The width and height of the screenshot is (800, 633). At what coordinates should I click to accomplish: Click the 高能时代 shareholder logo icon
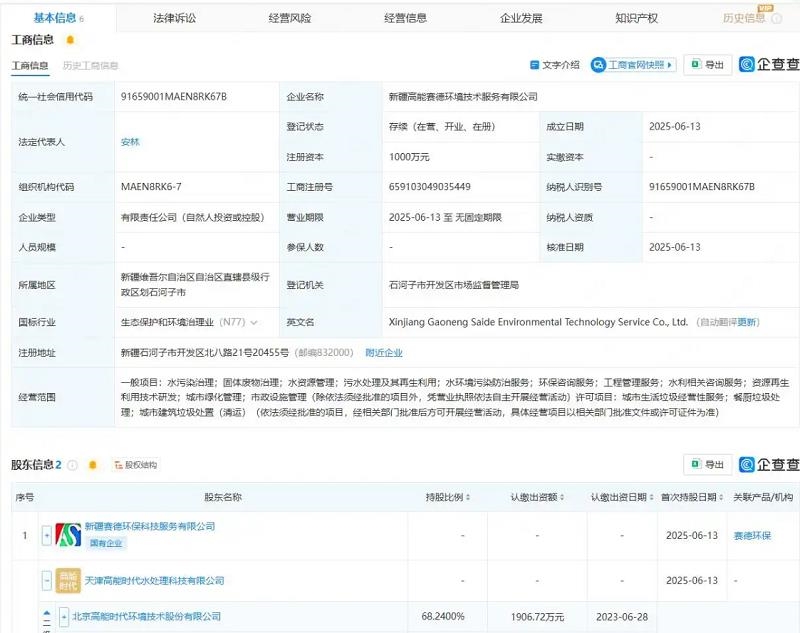point(66,580)
